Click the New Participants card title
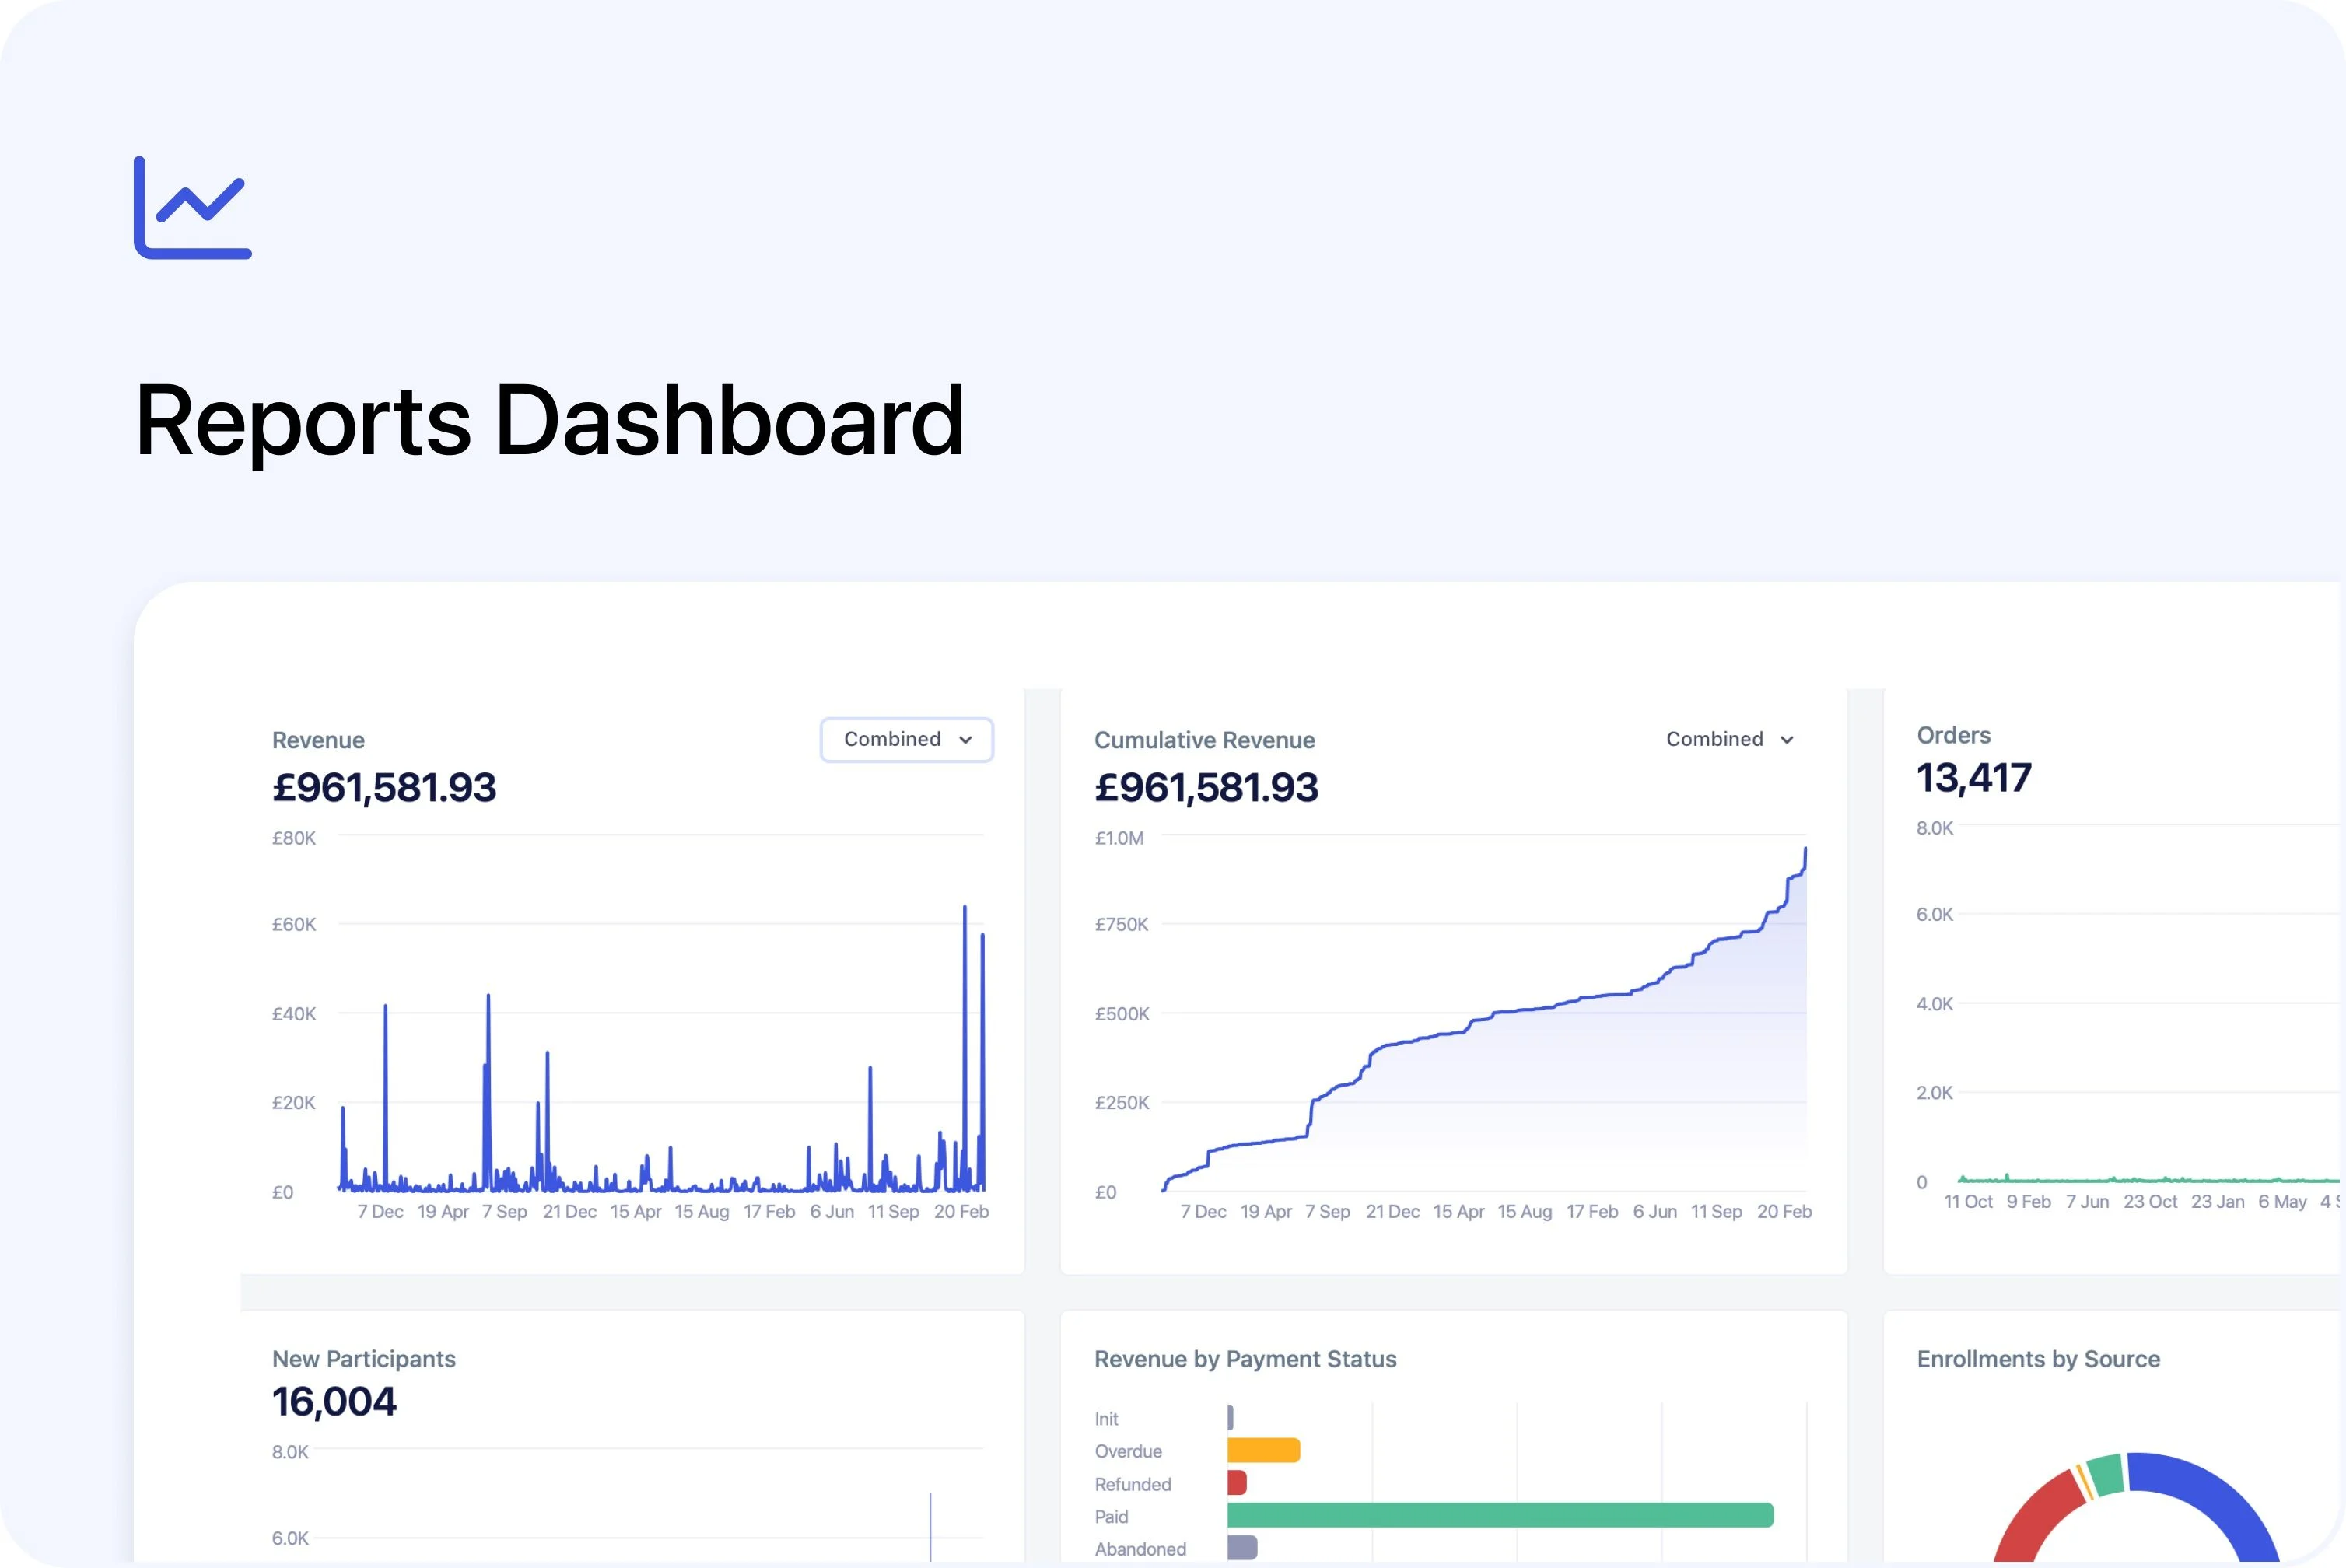 pyautogui.click(x=364, y=1359)
